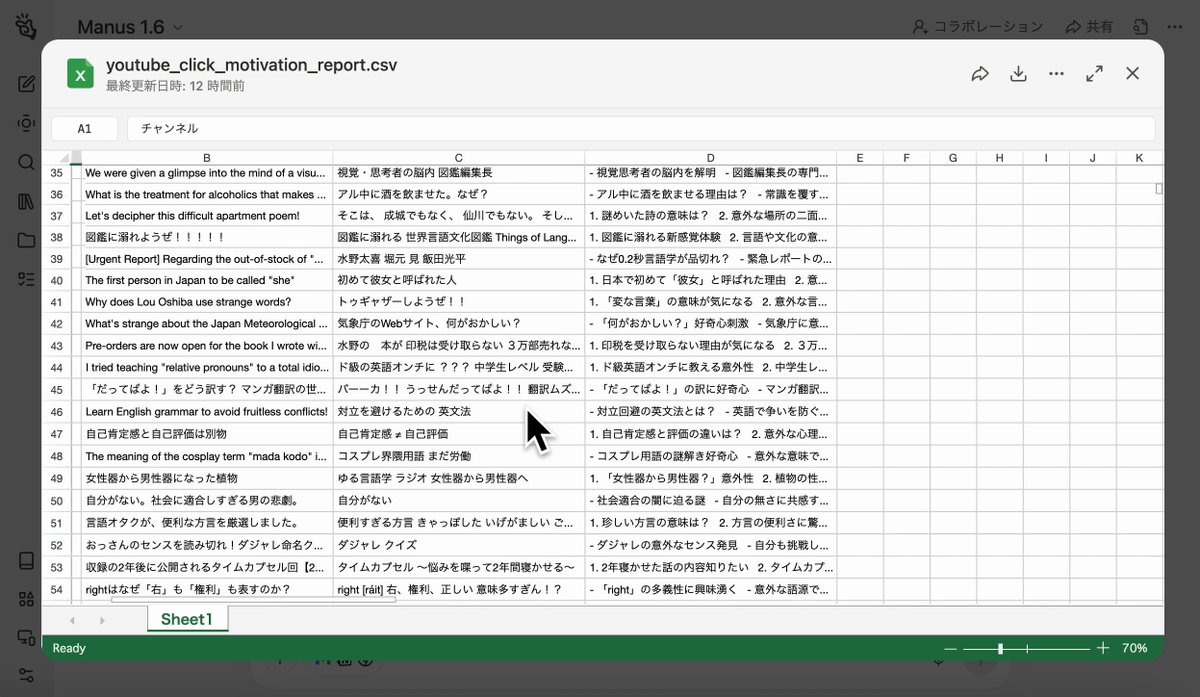Click the Ready status text
The width and height of the screenshot is (1200, 697).
(x=69, y=648)
